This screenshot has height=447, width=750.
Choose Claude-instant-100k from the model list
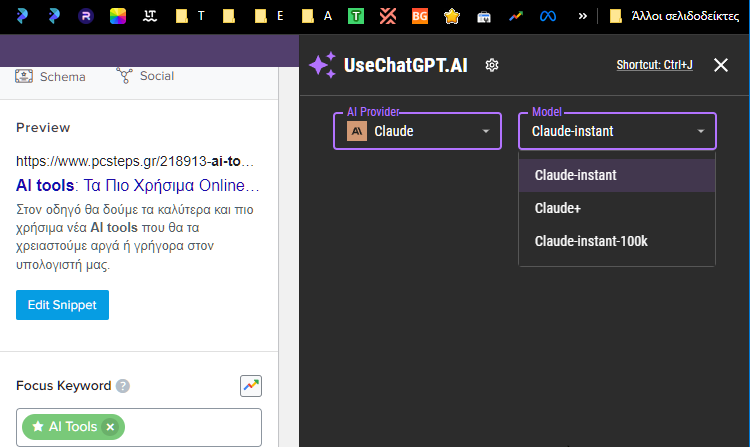pos(617,241)
